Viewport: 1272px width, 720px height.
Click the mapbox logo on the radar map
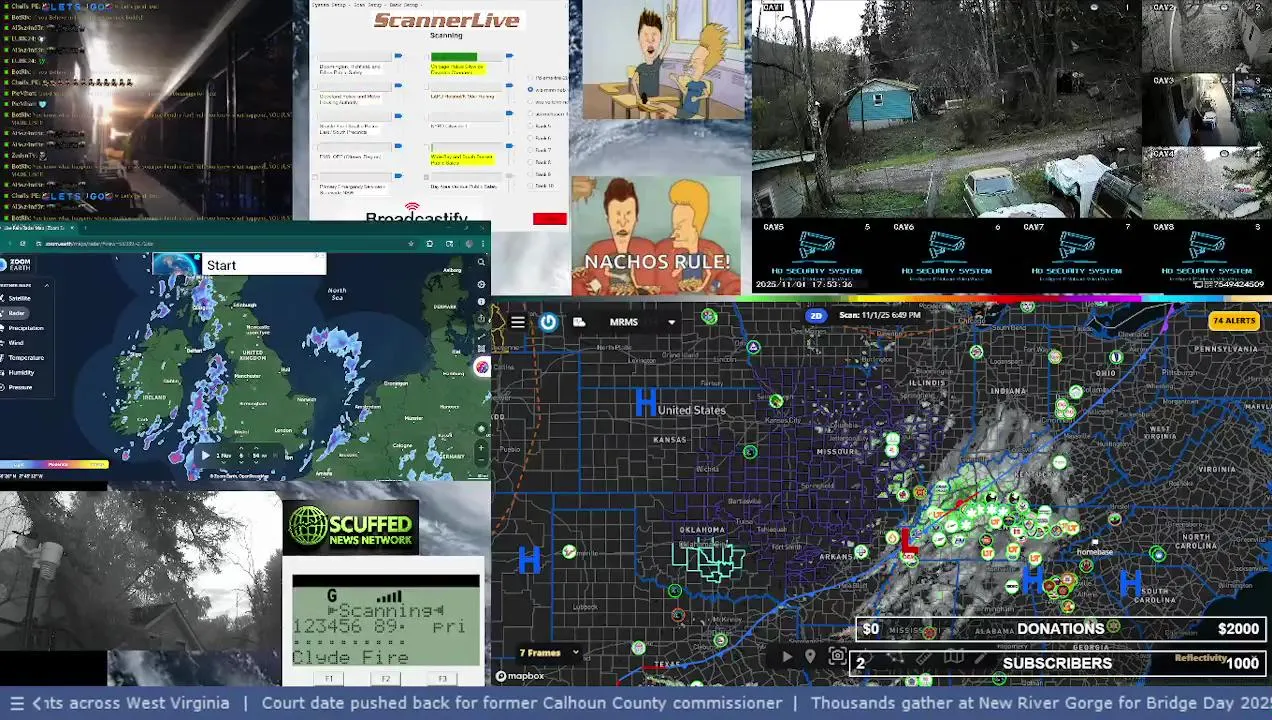pos(521,676)
